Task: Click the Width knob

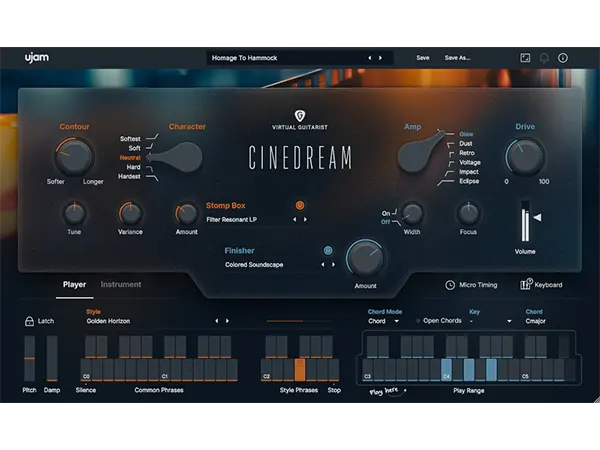Action: (x=412, y=214)
